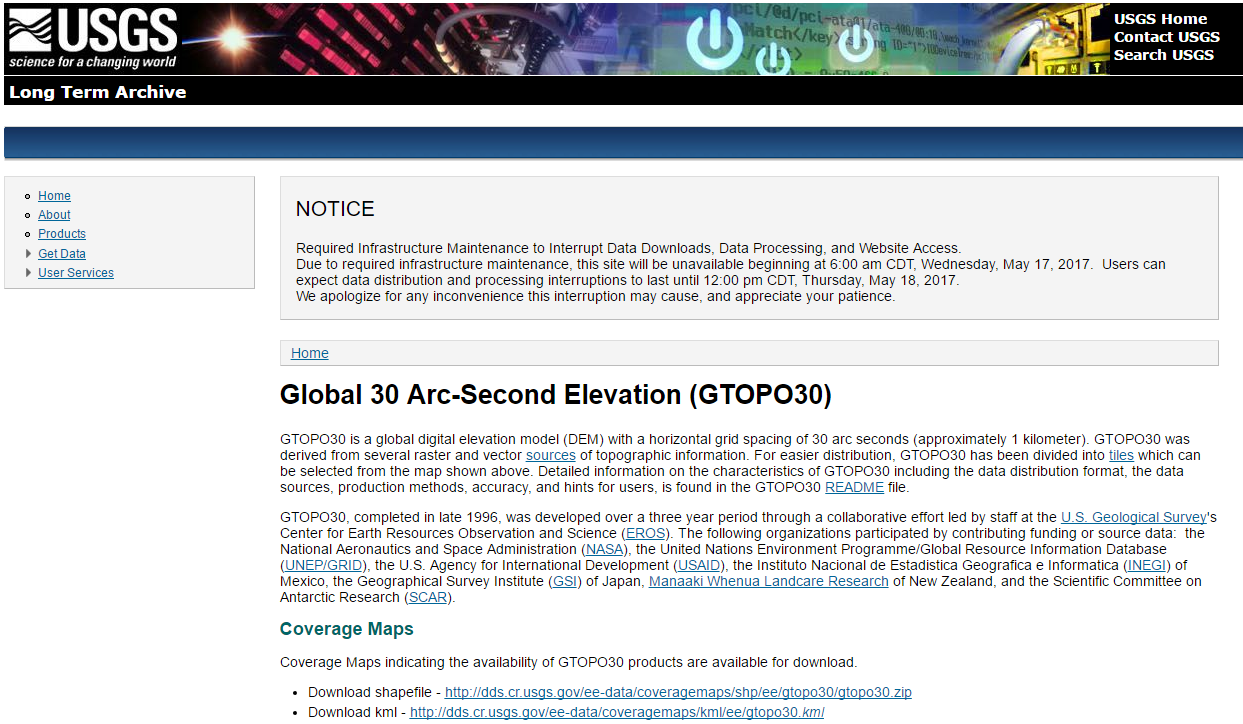1243x724 pixels.
Task: Click the USGS logo in the header
Action: (x=93, y=38)
